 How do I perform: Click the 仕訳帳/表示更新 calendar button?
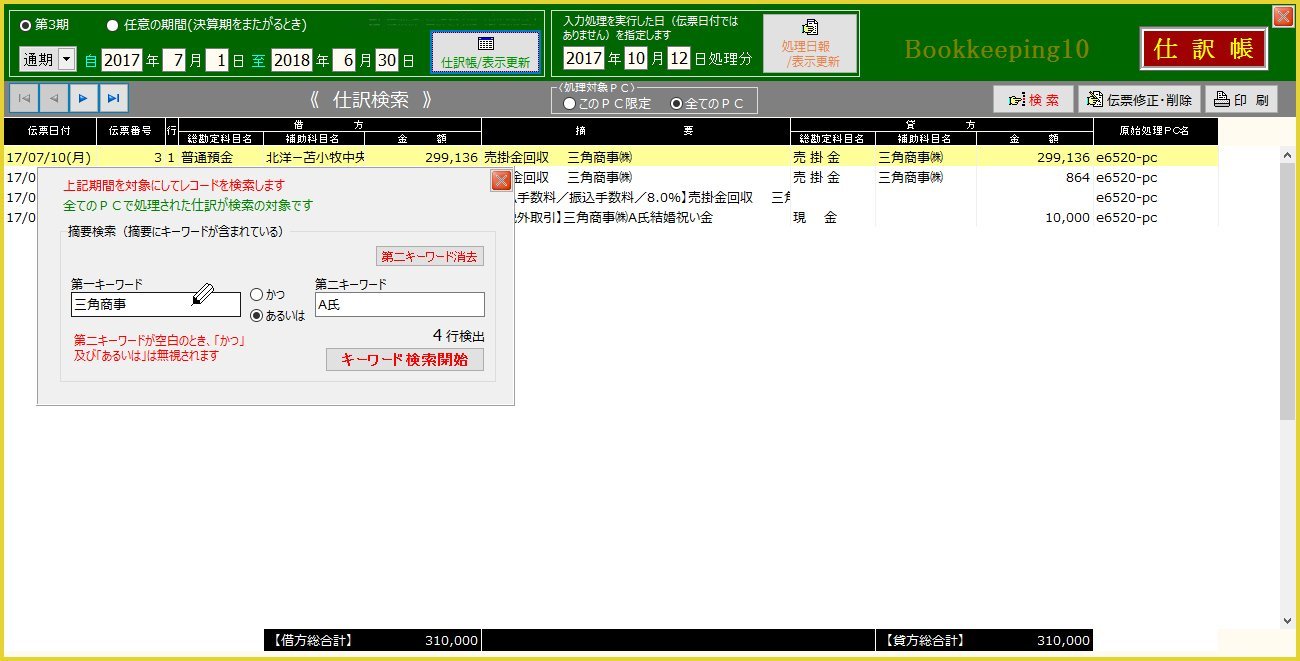[x=486, y=52]
